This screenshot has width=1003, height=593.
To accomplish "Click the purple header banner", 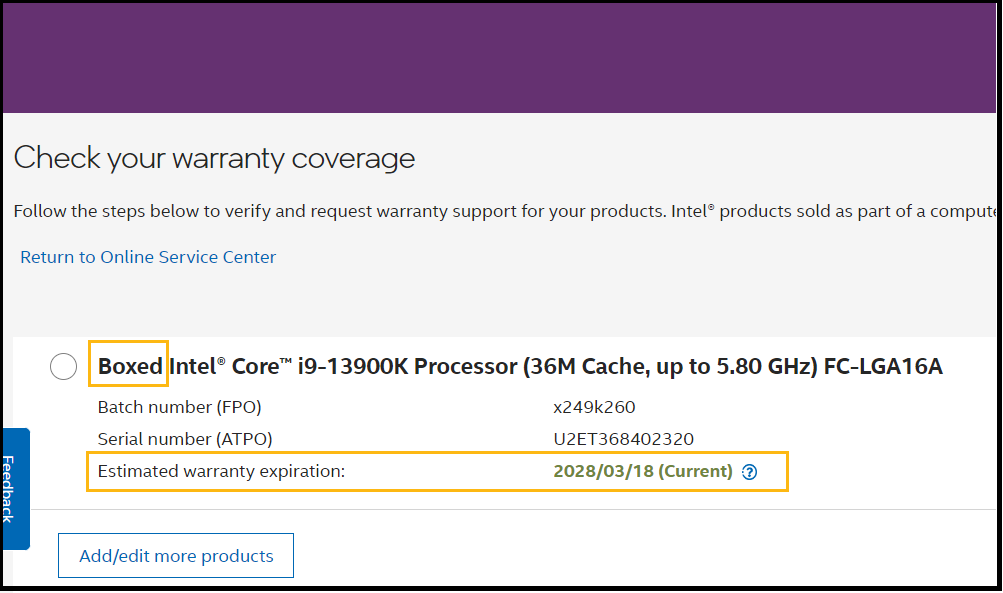I will point(500,57).
